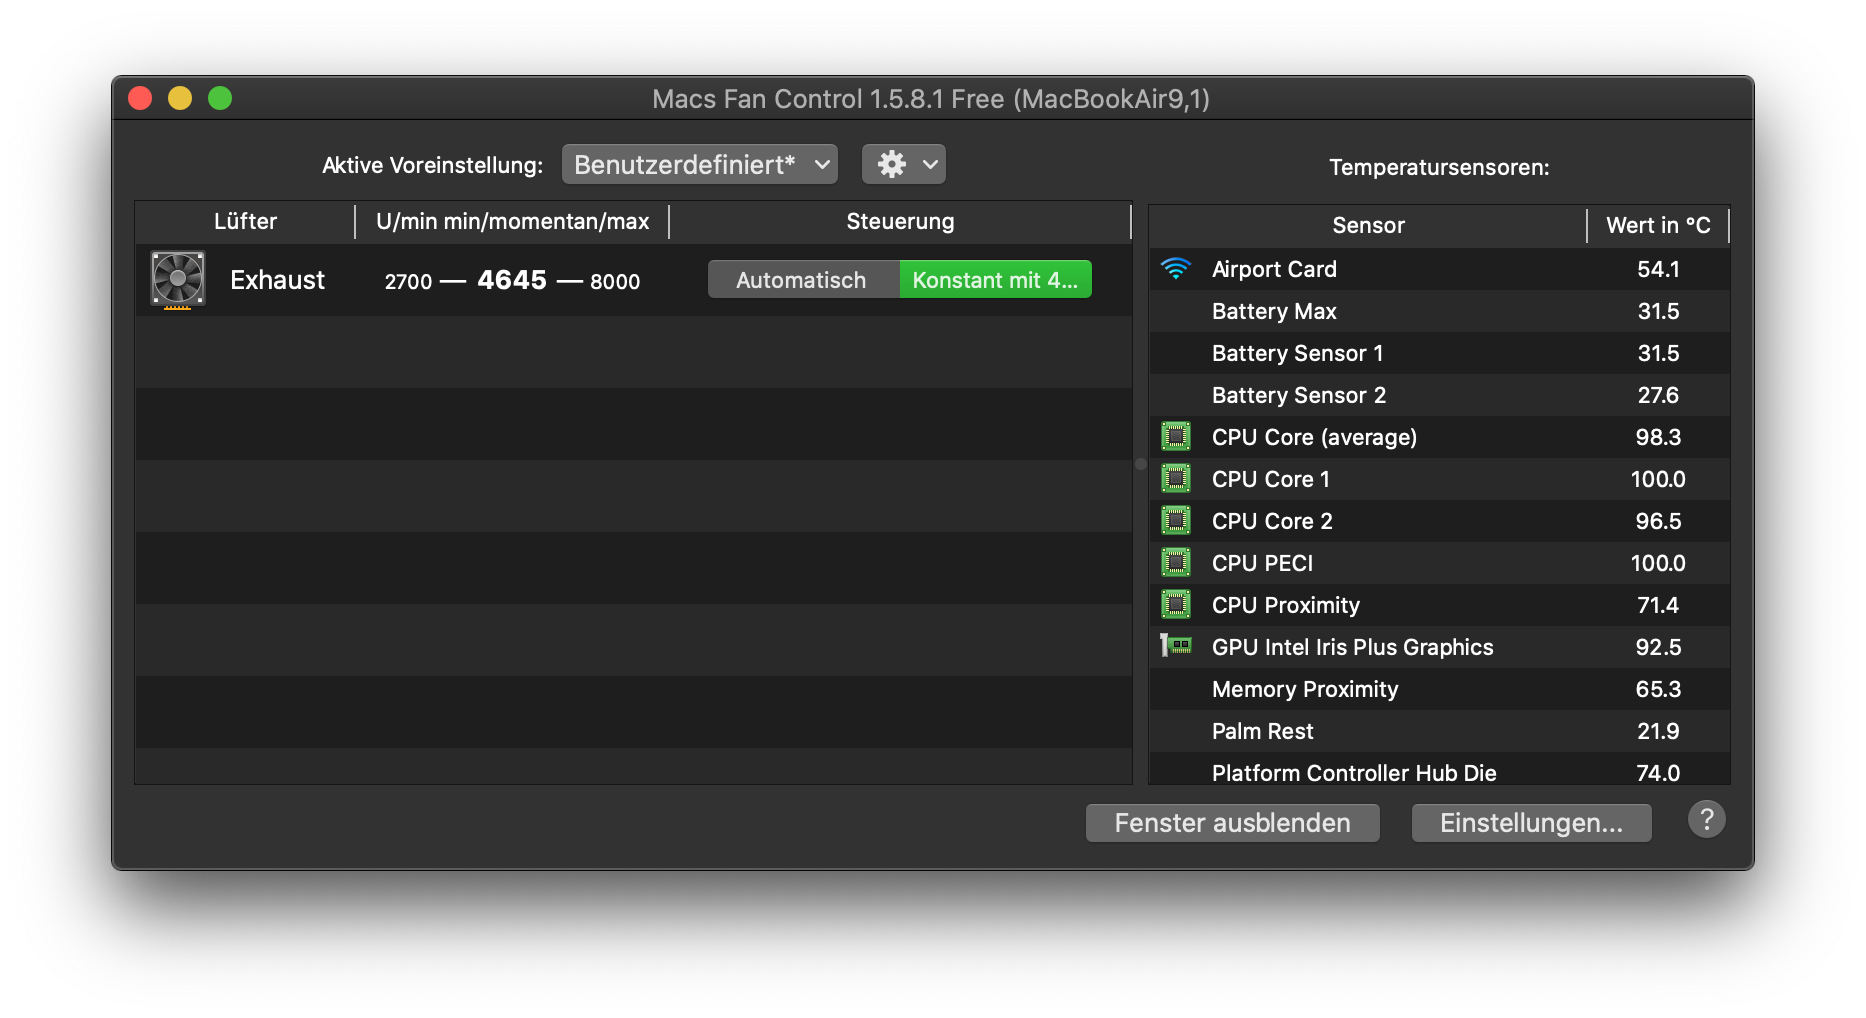Open Einstellungen... preferences button

(x=1531, y=823)
